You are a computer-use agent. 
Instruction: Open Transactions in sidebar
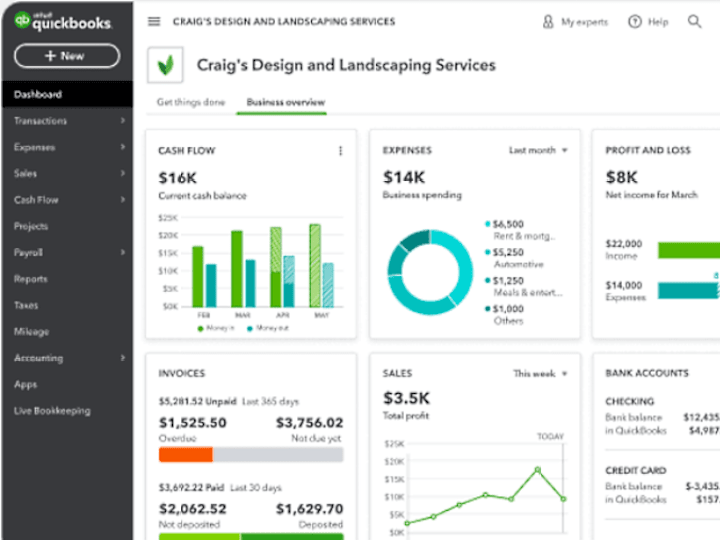point(40,121)
